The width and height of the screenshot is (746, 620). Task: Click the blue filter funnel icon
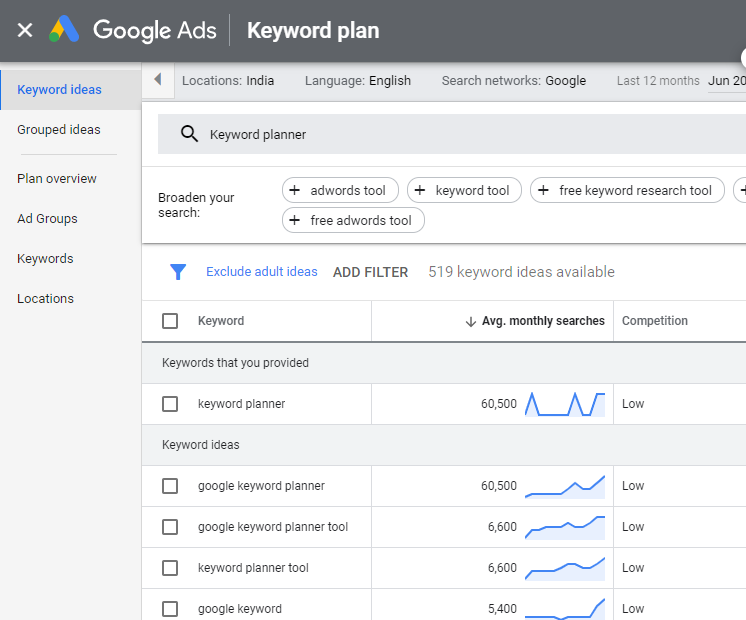point(178,272)
